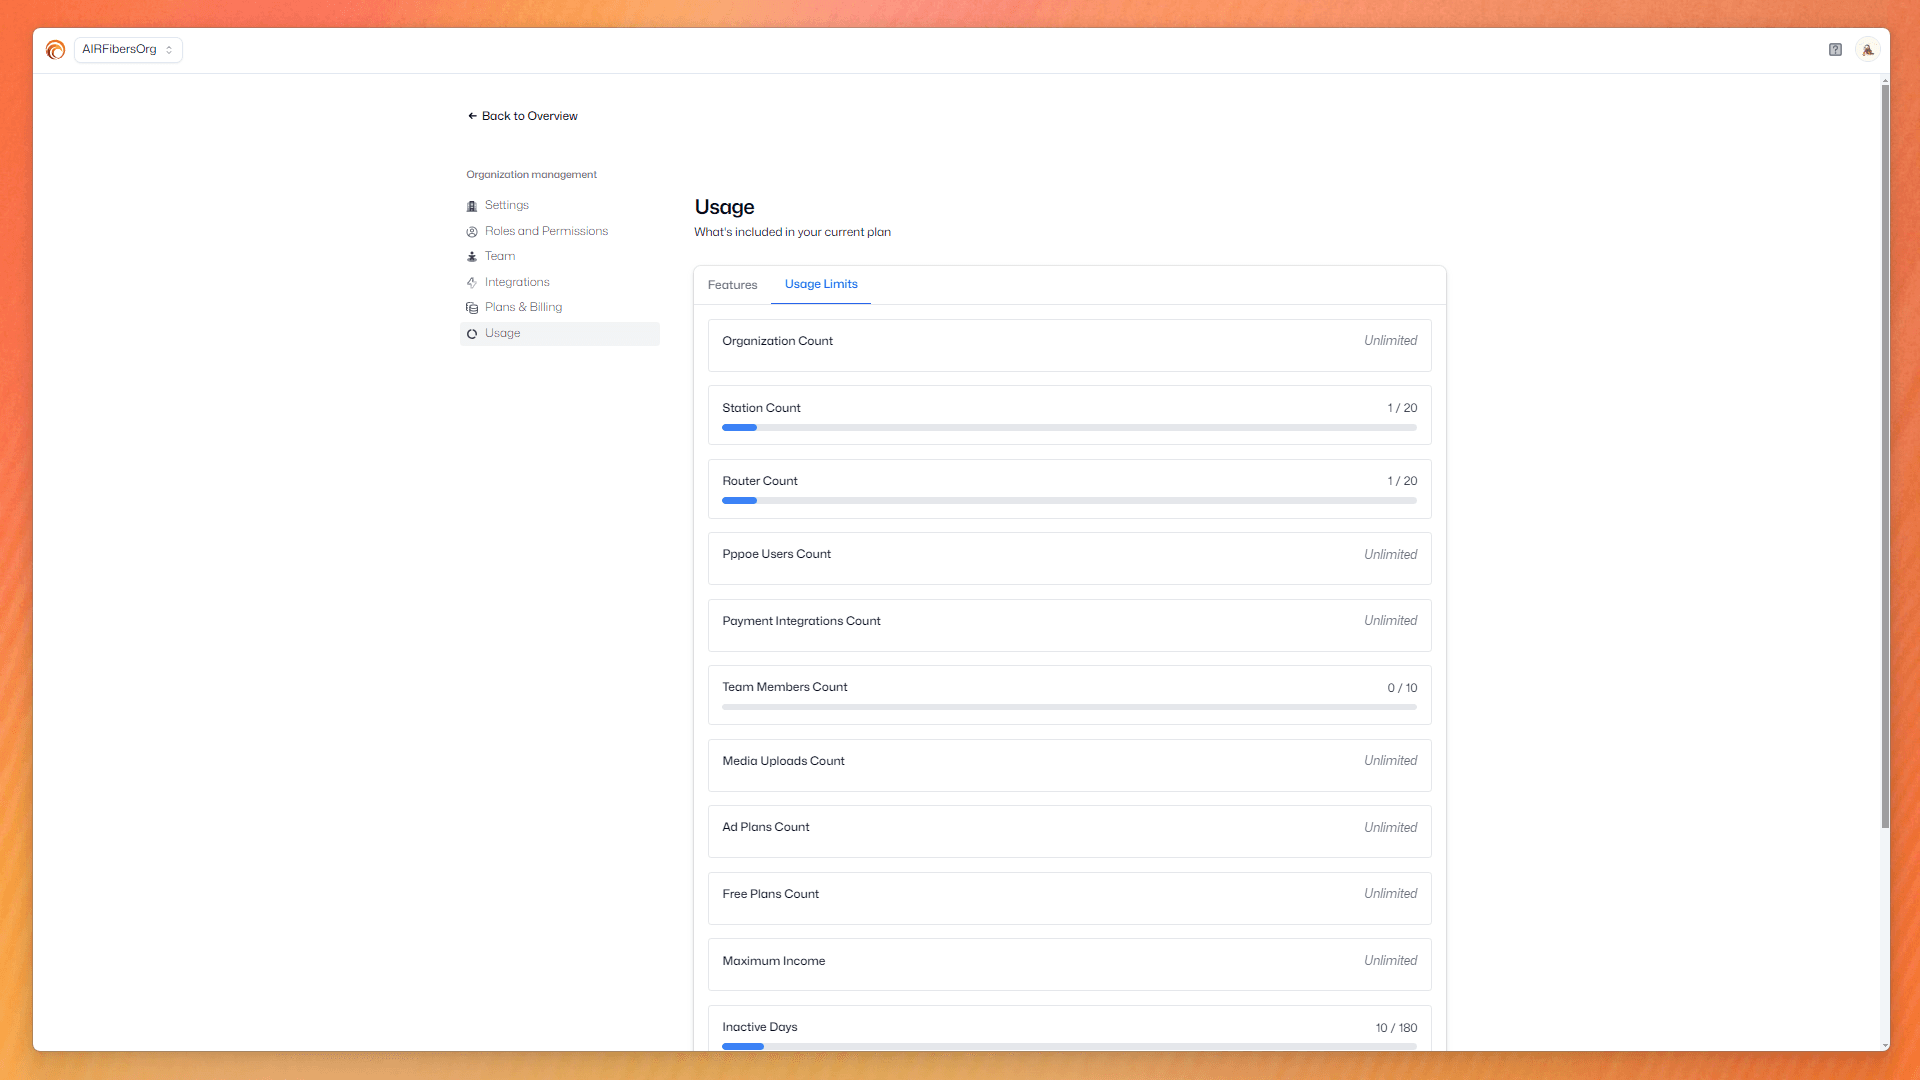Click the Organization Count limit row
1920x1080 pixels.
(x=1069, y=345)
